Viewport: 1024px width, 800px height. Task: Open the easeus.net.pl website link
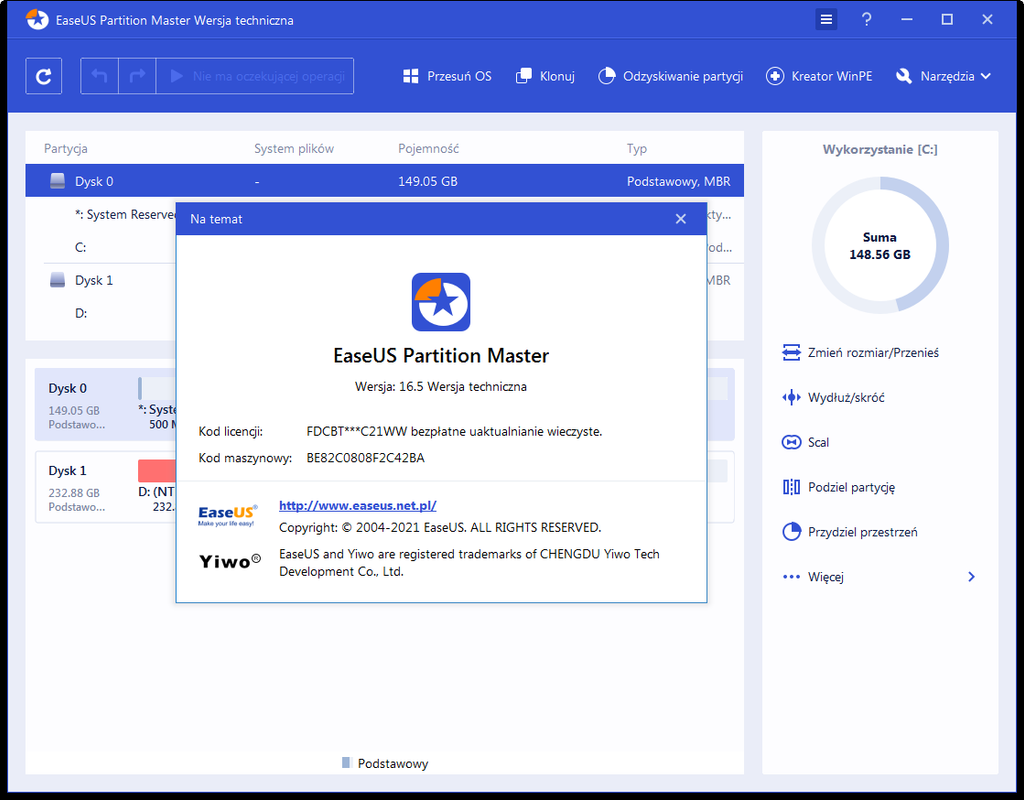point(358,505)
